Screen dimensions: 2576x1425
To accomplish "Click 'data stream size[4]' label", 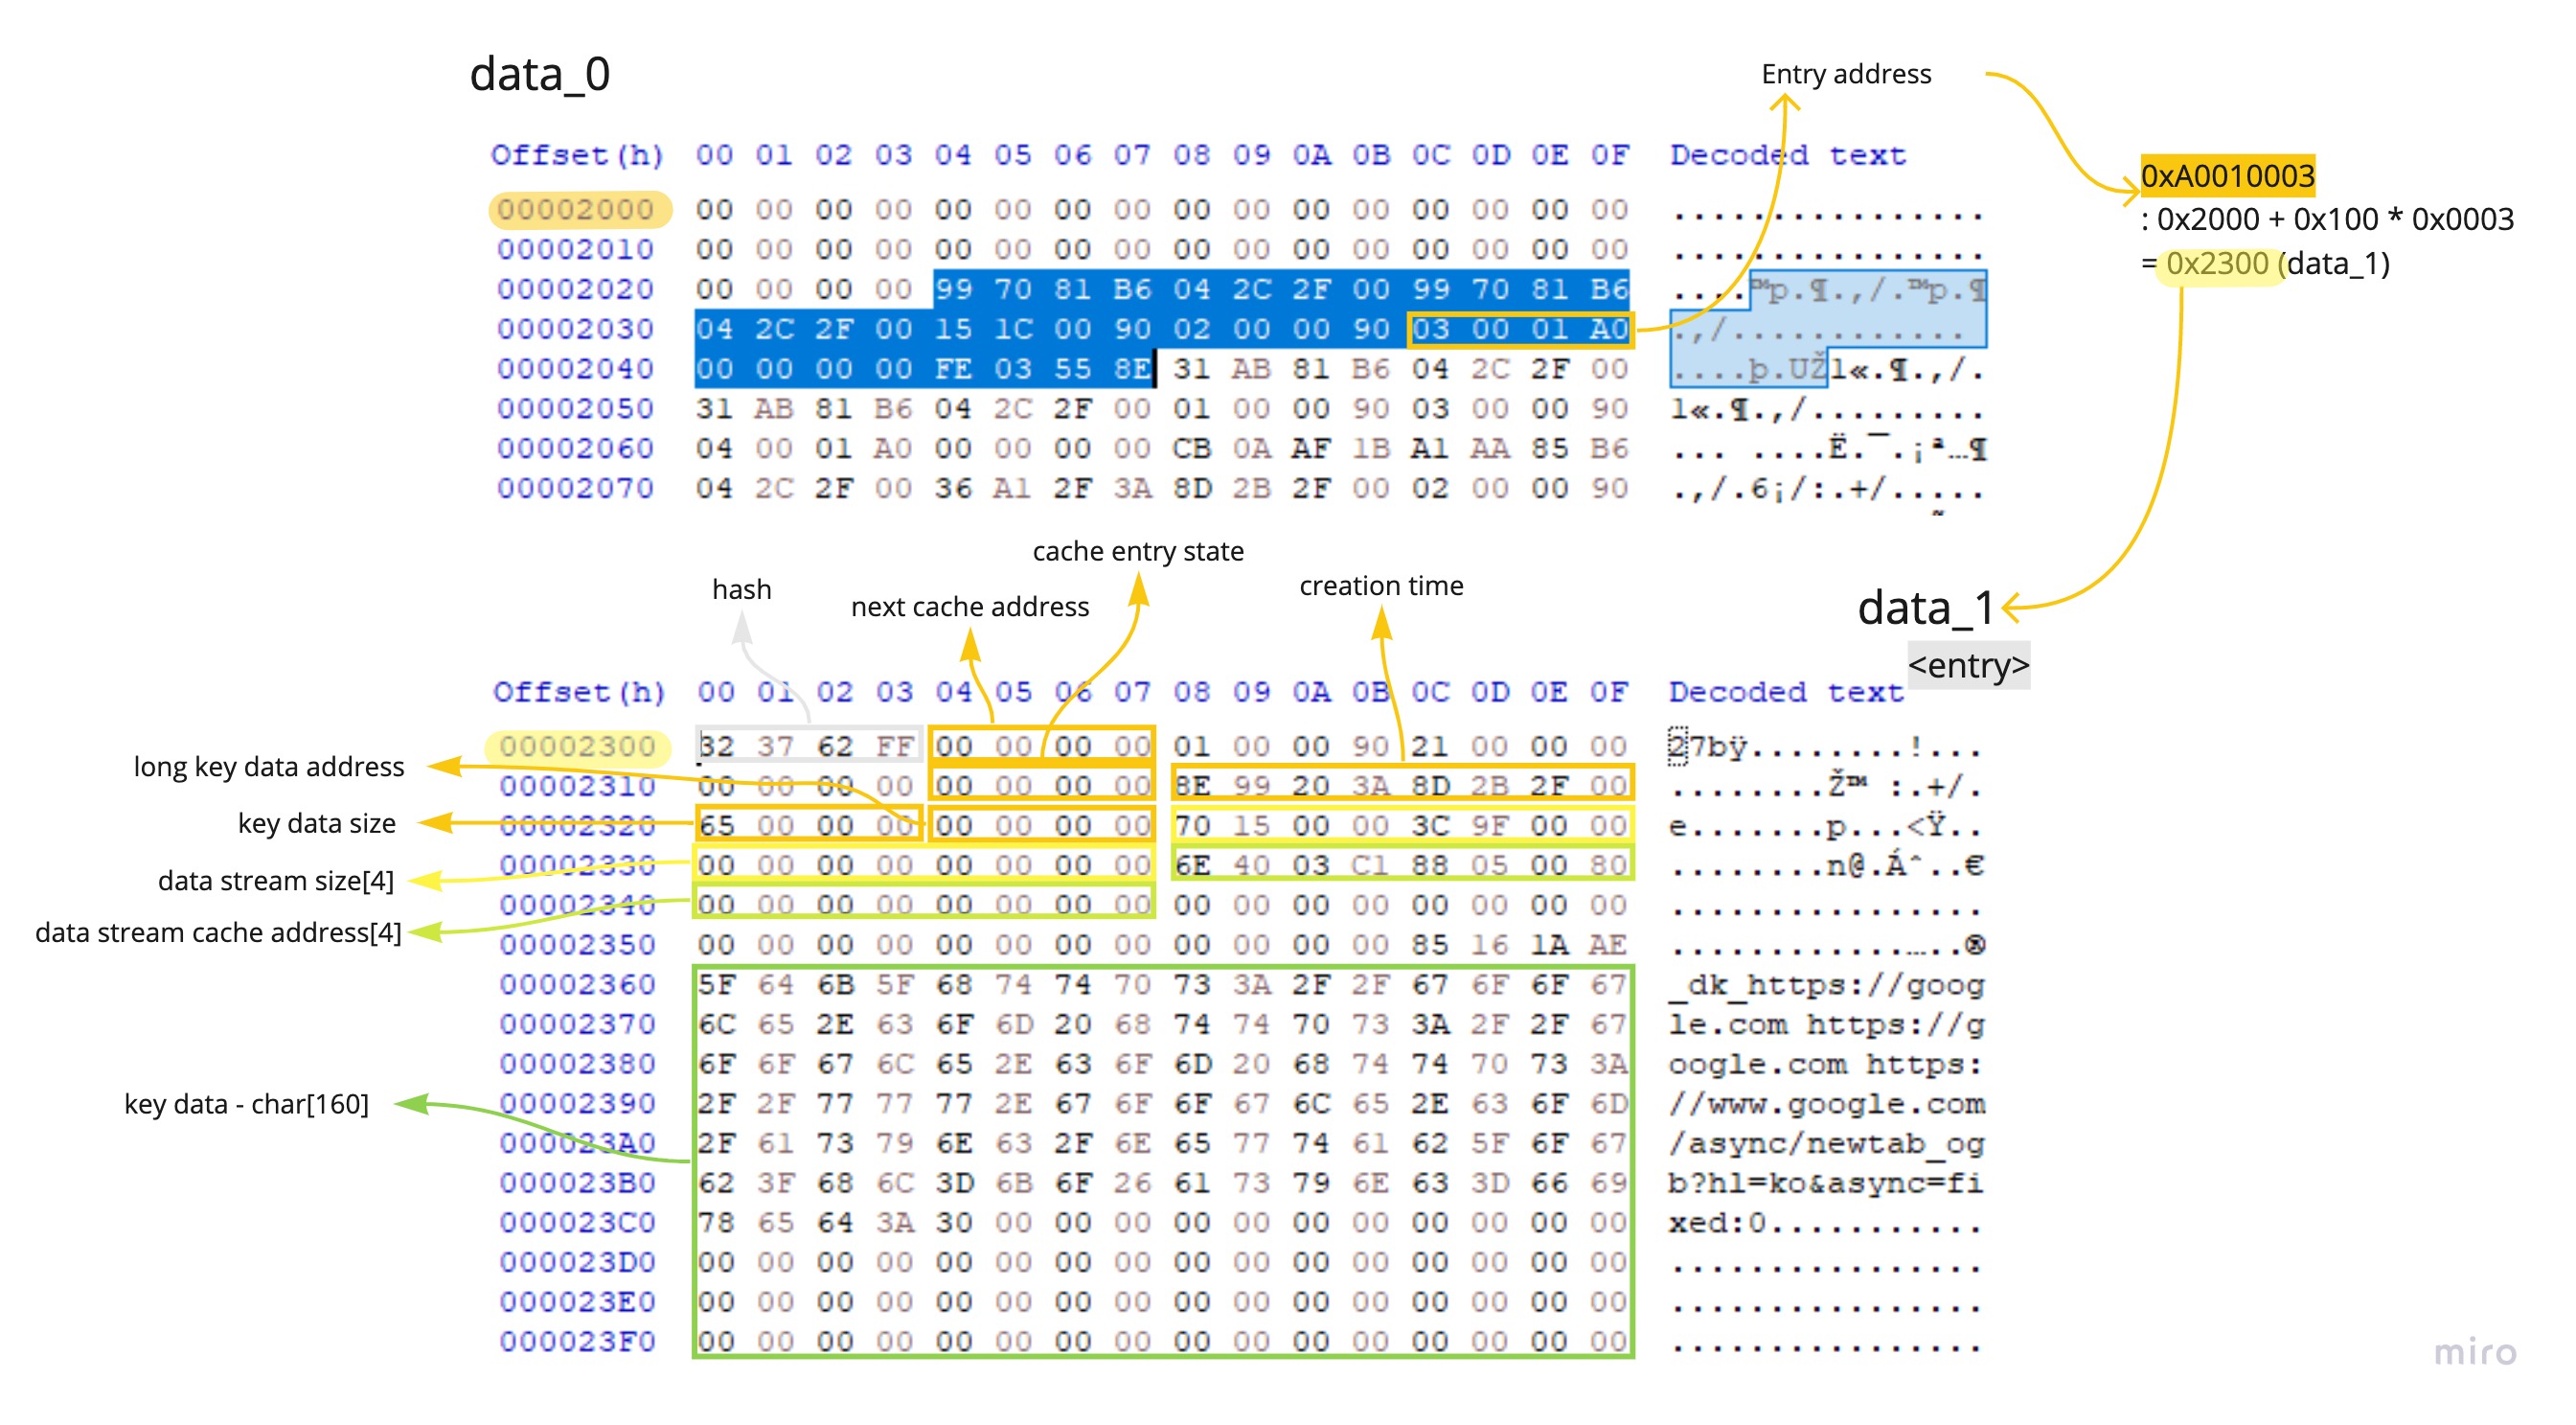I will (x=275, y=881).
